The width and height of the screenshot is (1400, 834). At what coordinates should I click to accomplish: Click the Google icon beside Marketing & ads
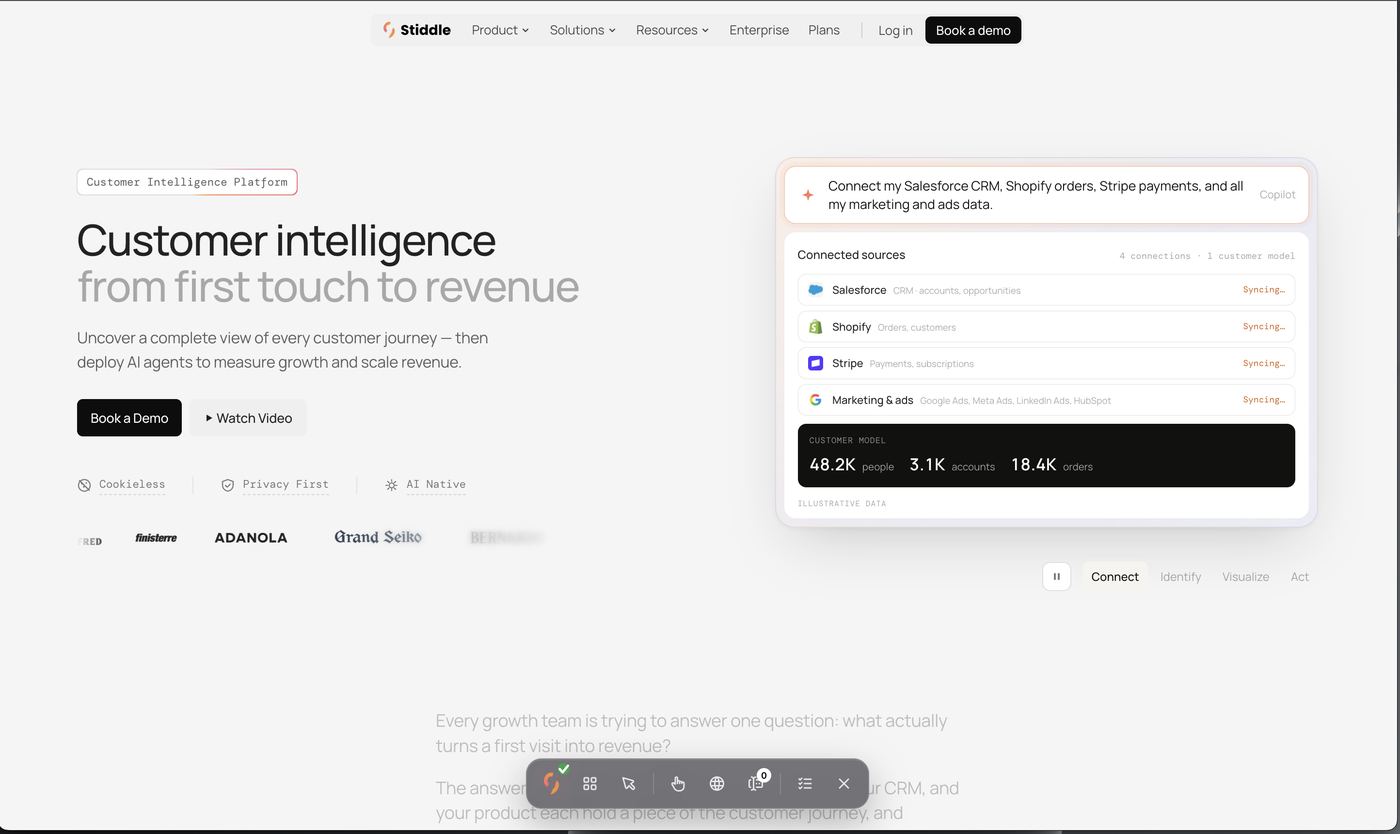pos(815,400)
